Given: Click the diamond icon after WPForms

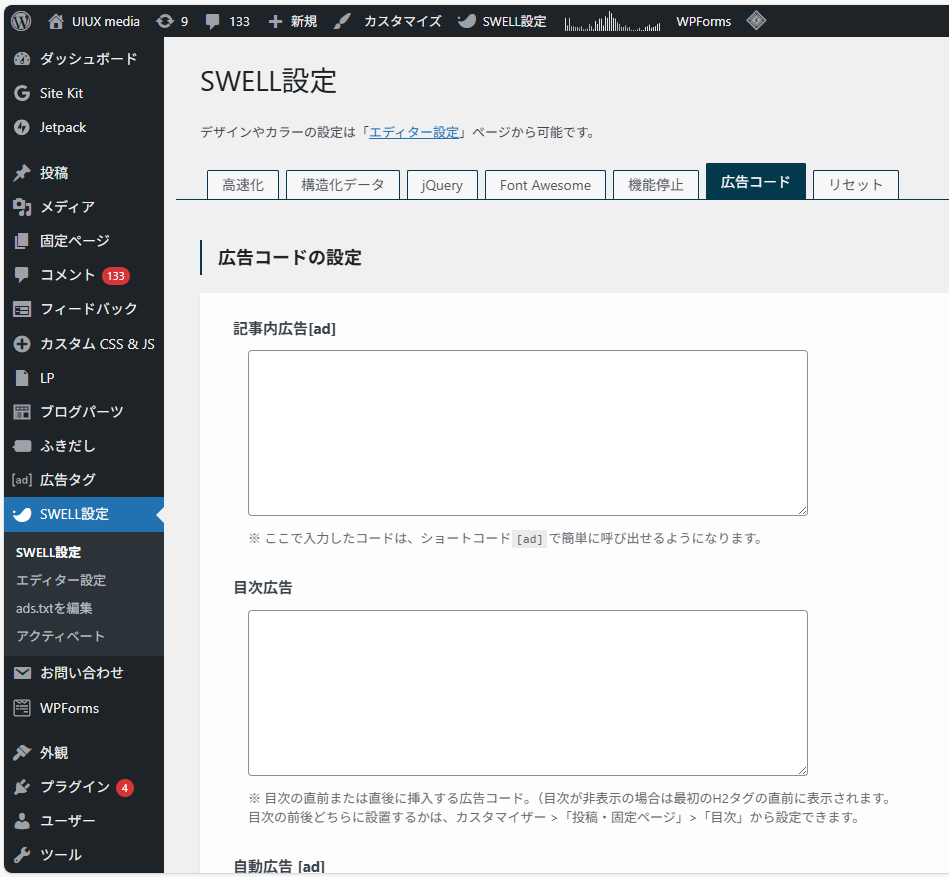Looking at the screenshot, I should pos(756,20).
